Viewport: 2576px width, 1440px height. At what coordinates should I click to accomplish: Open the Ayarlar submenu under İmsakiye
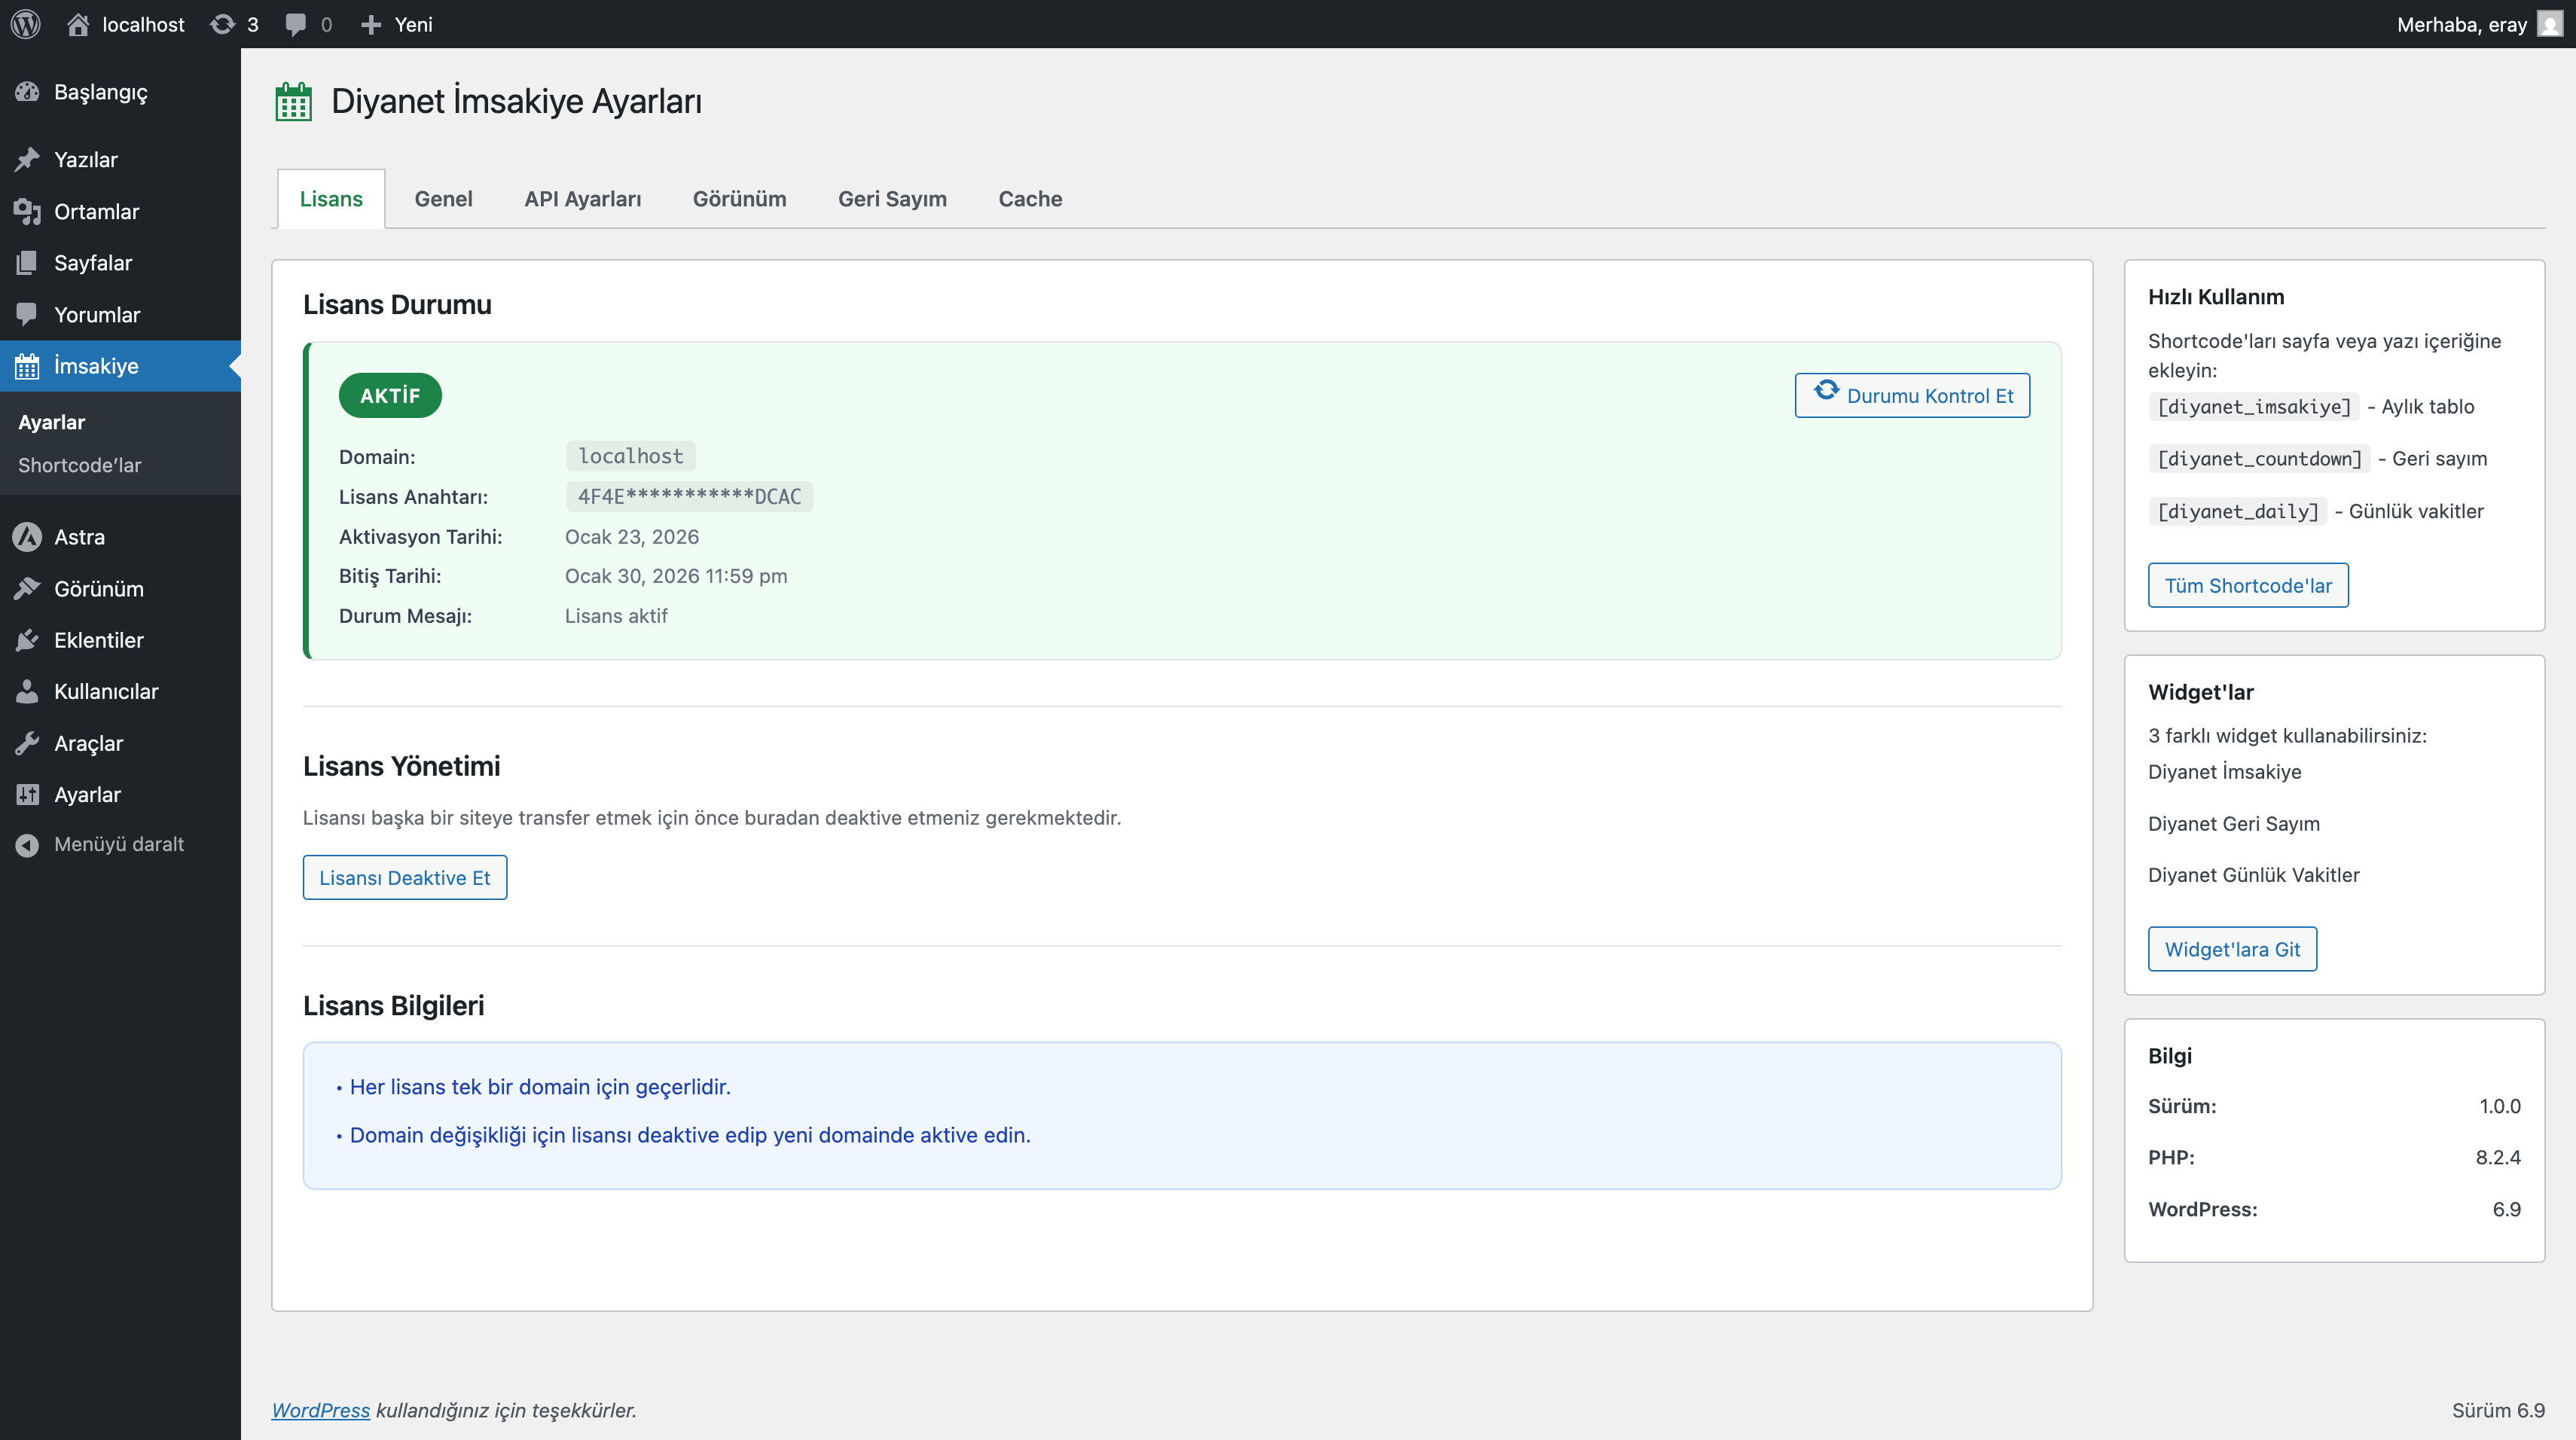point(51,422)
